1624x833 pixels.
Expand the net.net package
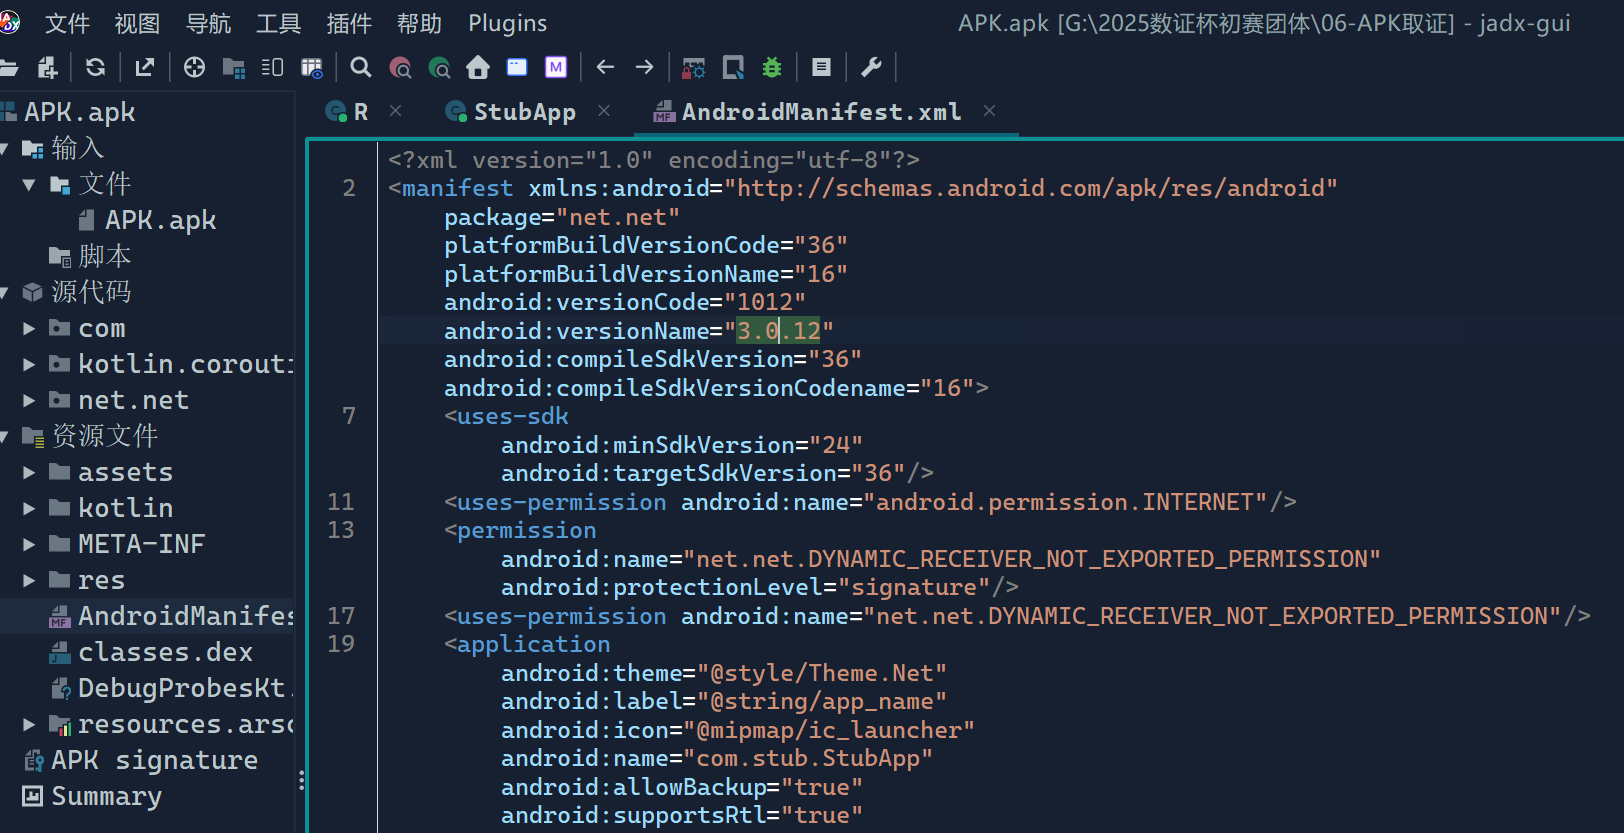click(x=29, y=400)
